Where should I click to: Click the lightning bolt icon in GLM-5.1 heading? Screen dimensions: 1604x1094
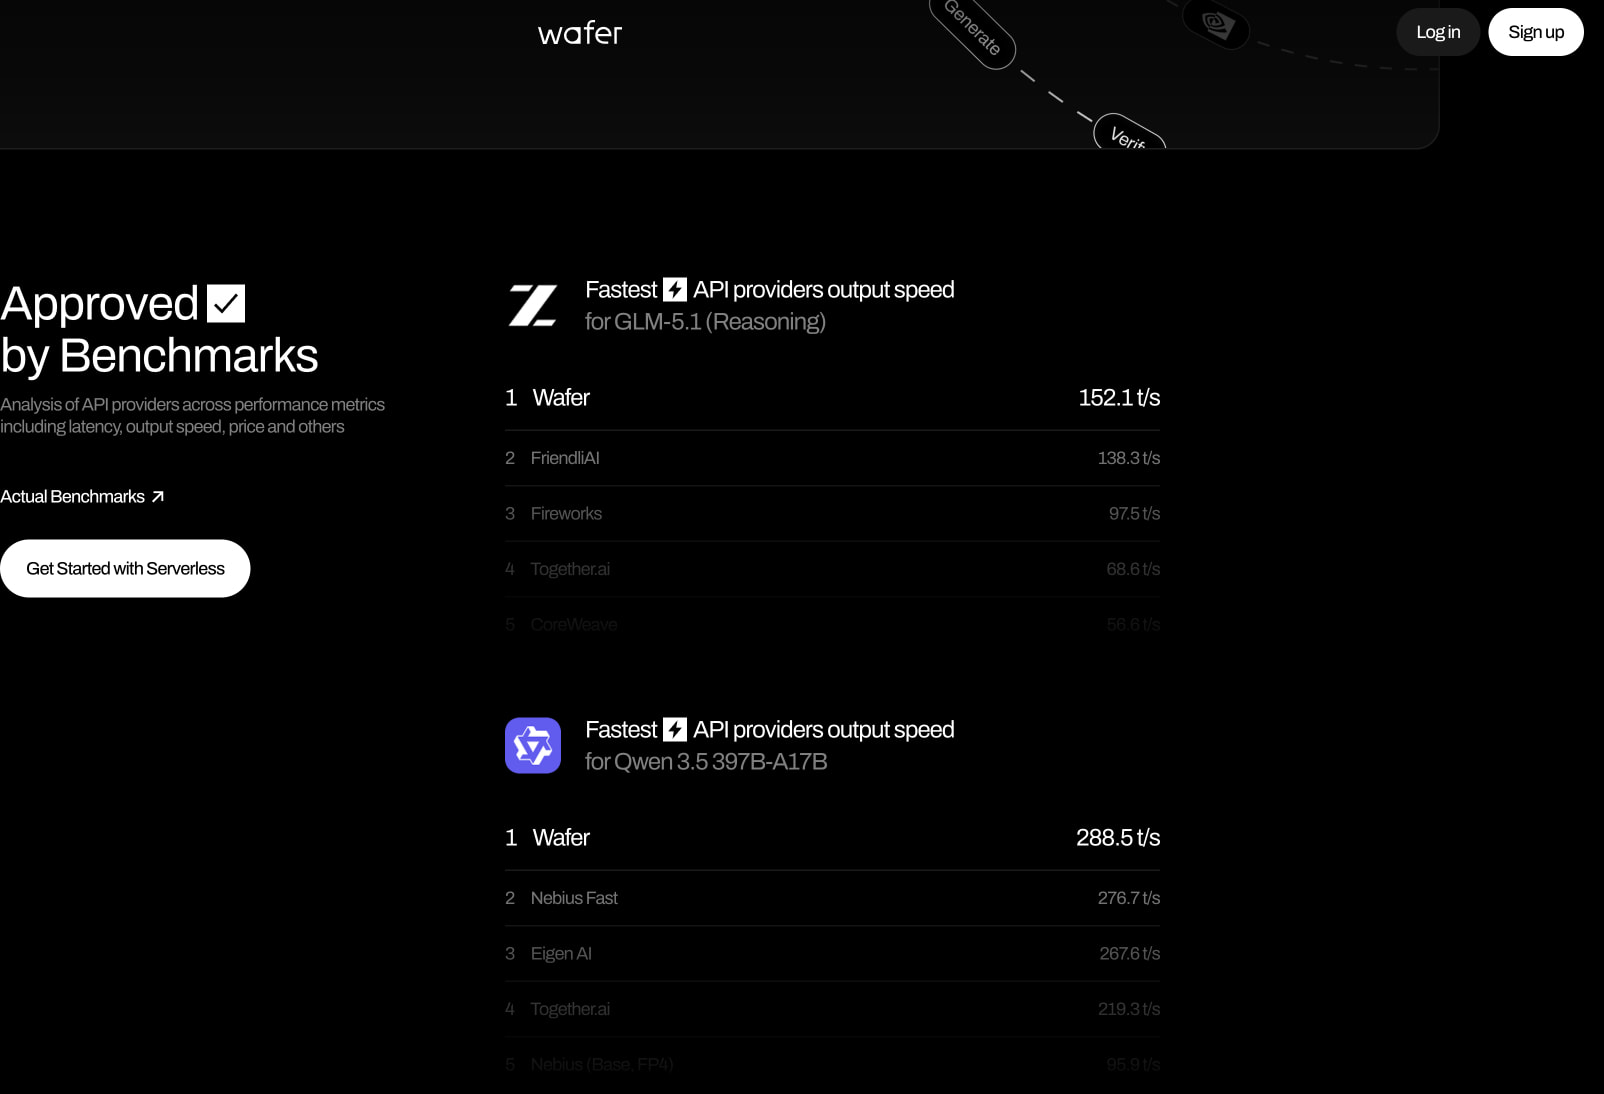pyautogui.click(x=675, y=290)
